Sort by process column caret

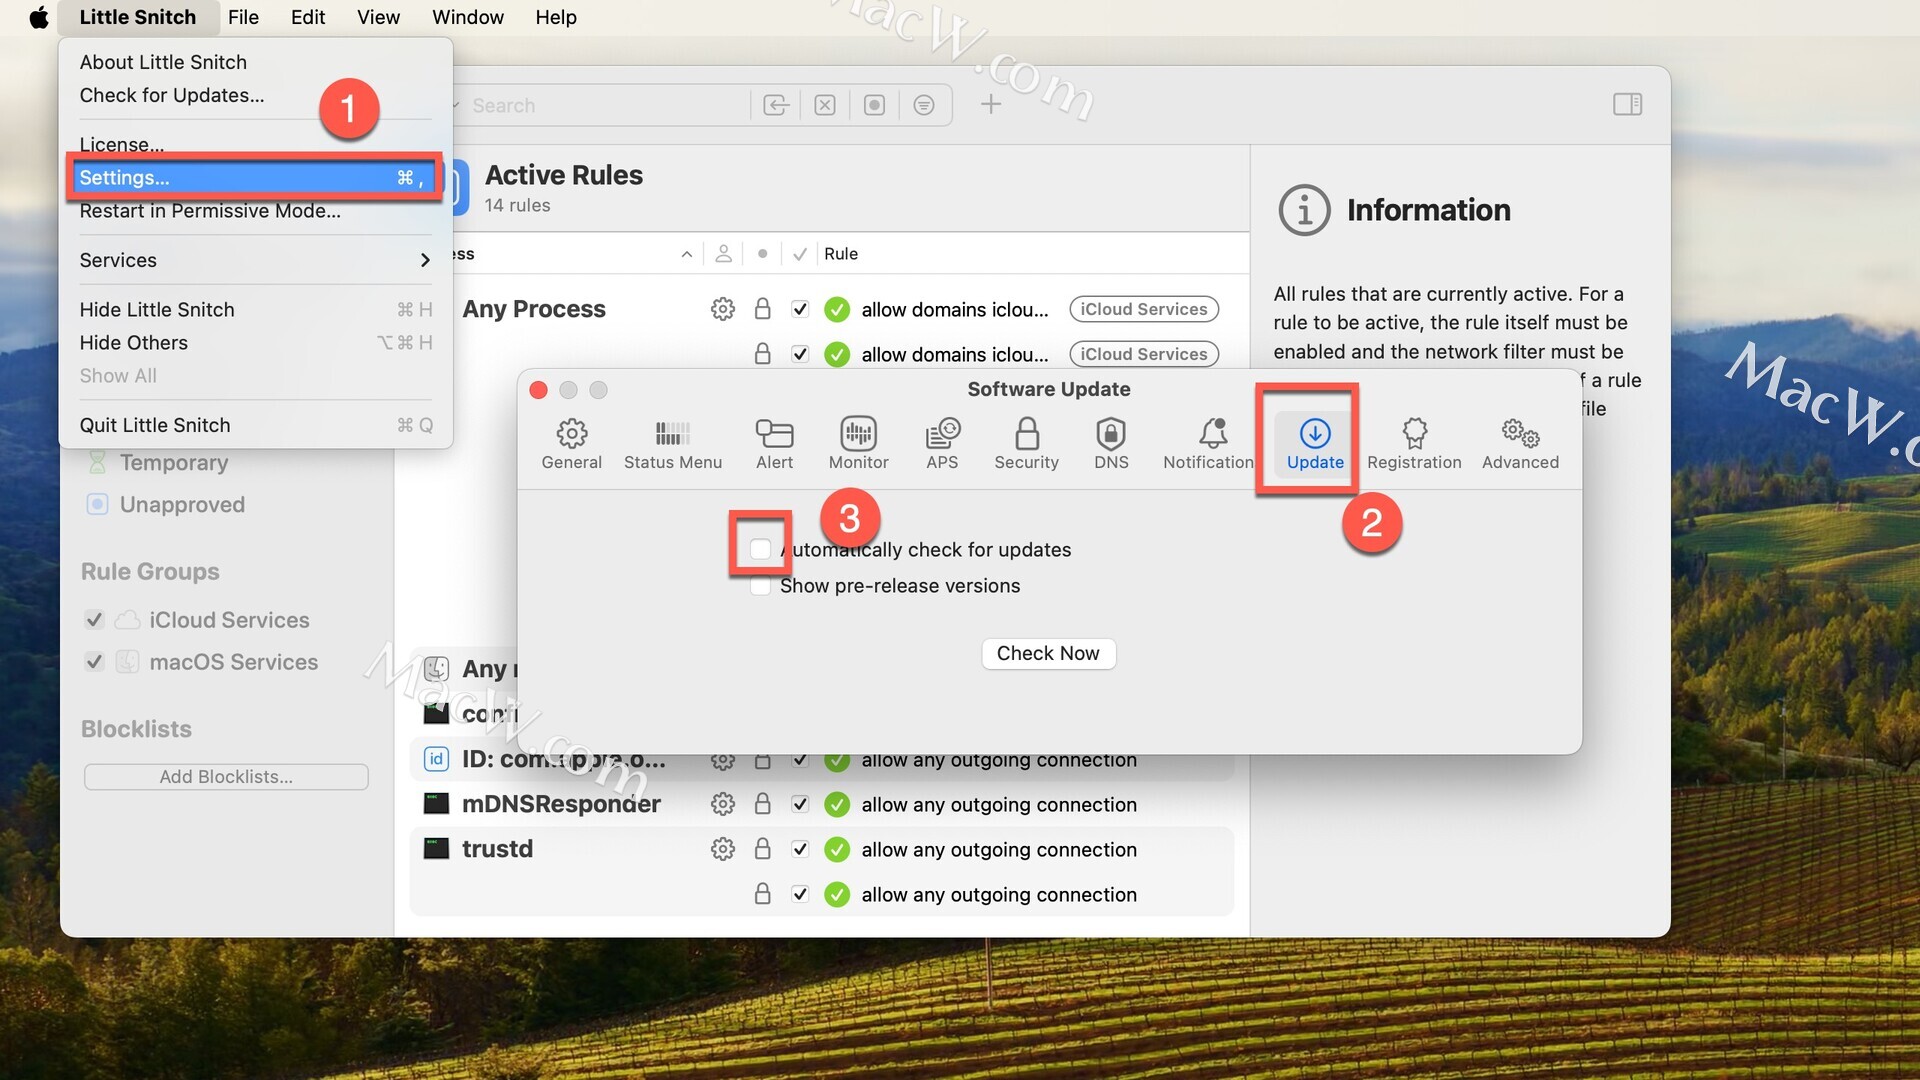point(687,254)
